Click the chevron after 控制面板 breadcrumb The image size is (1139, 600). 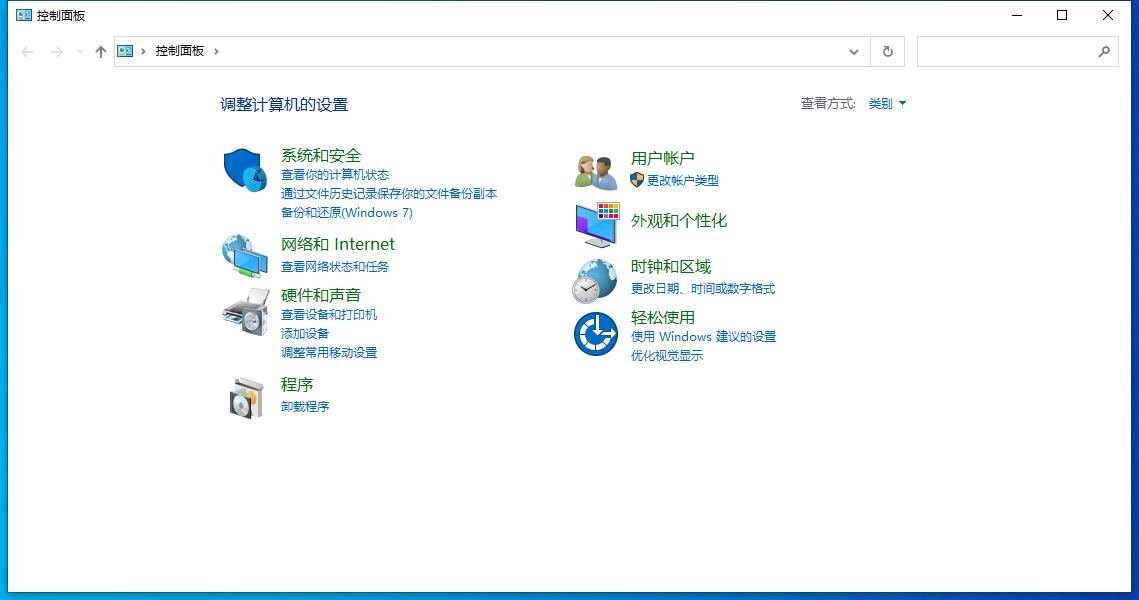click(215, 51)
